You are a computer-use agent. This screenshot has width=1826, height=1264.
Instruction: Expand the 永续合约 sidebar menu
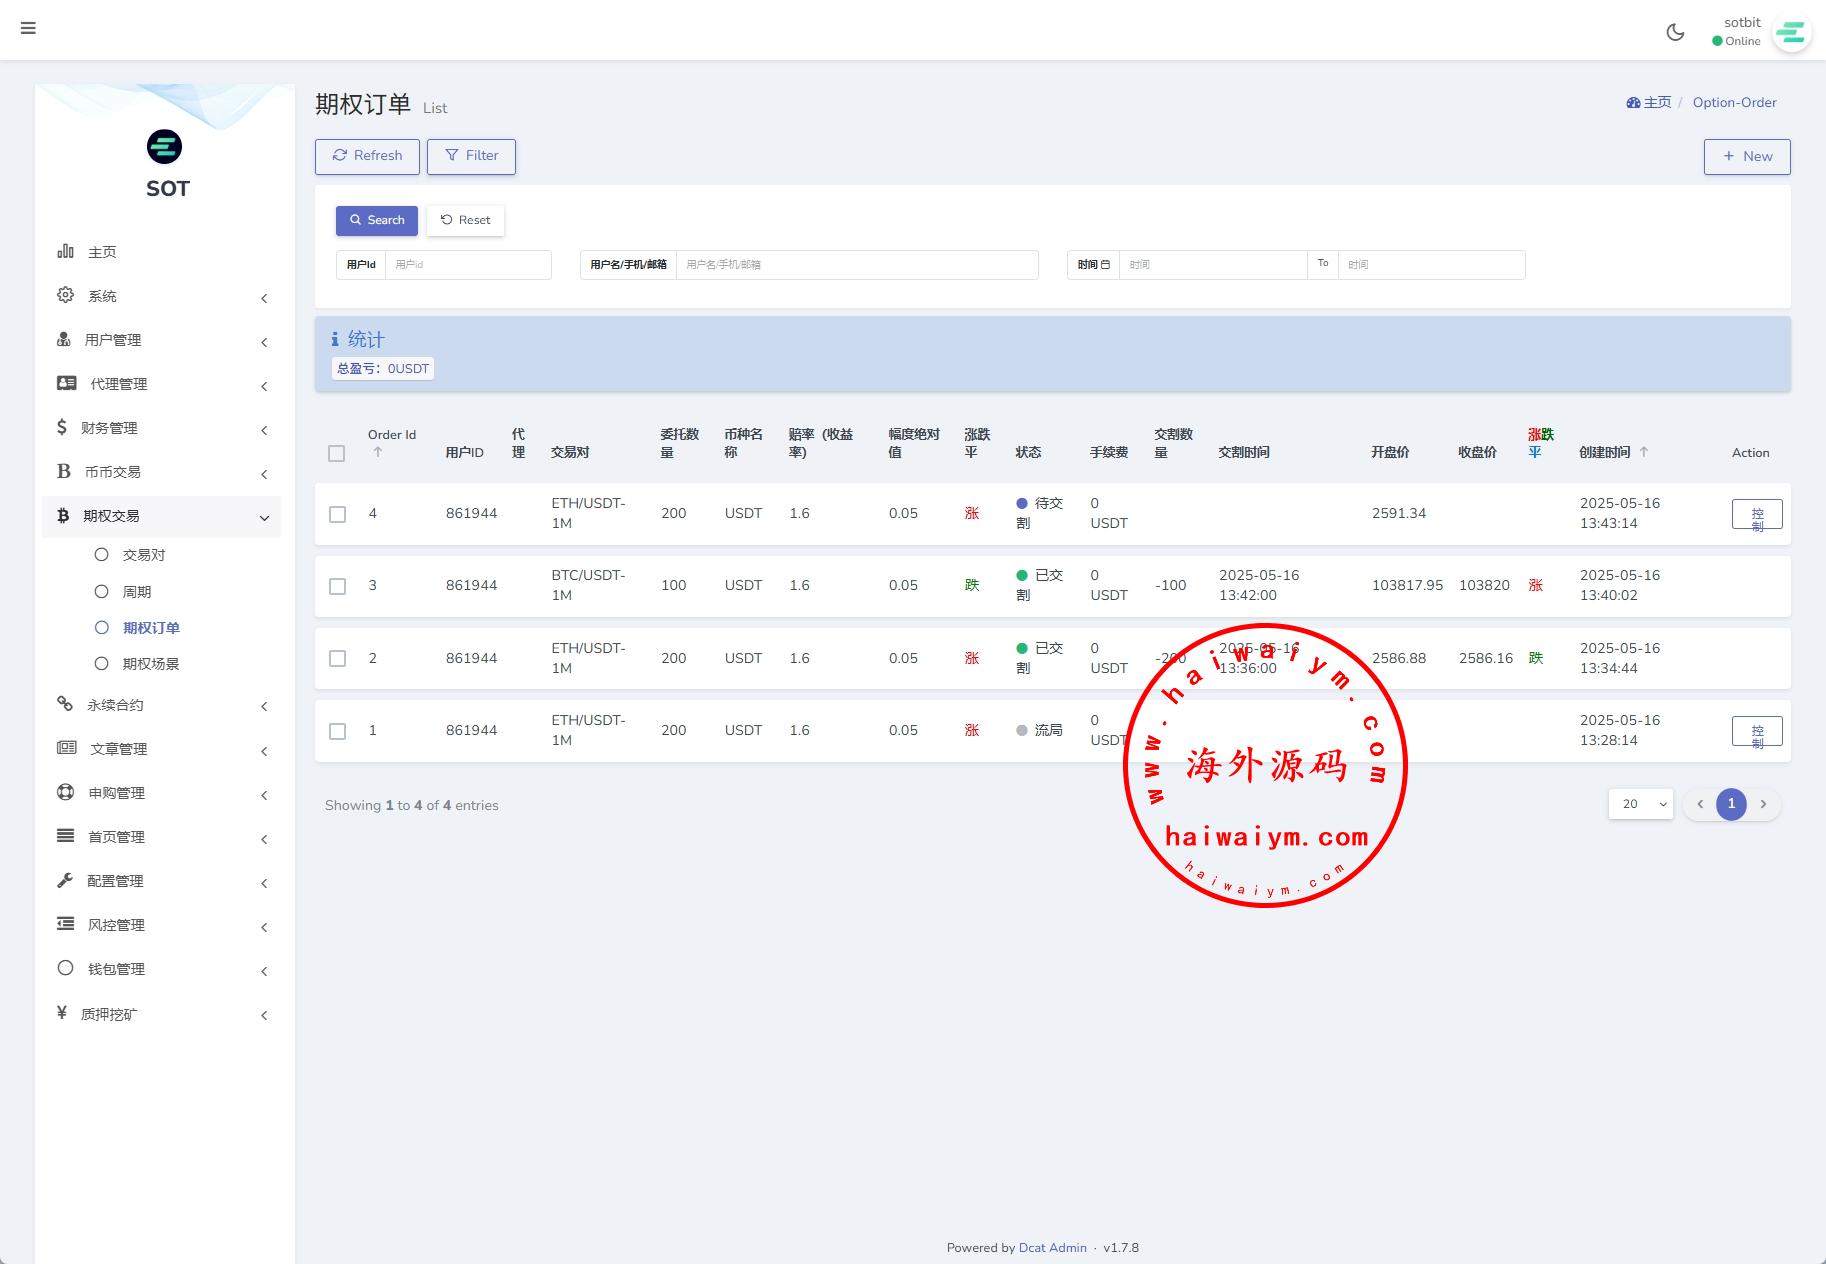coord(162,705)
